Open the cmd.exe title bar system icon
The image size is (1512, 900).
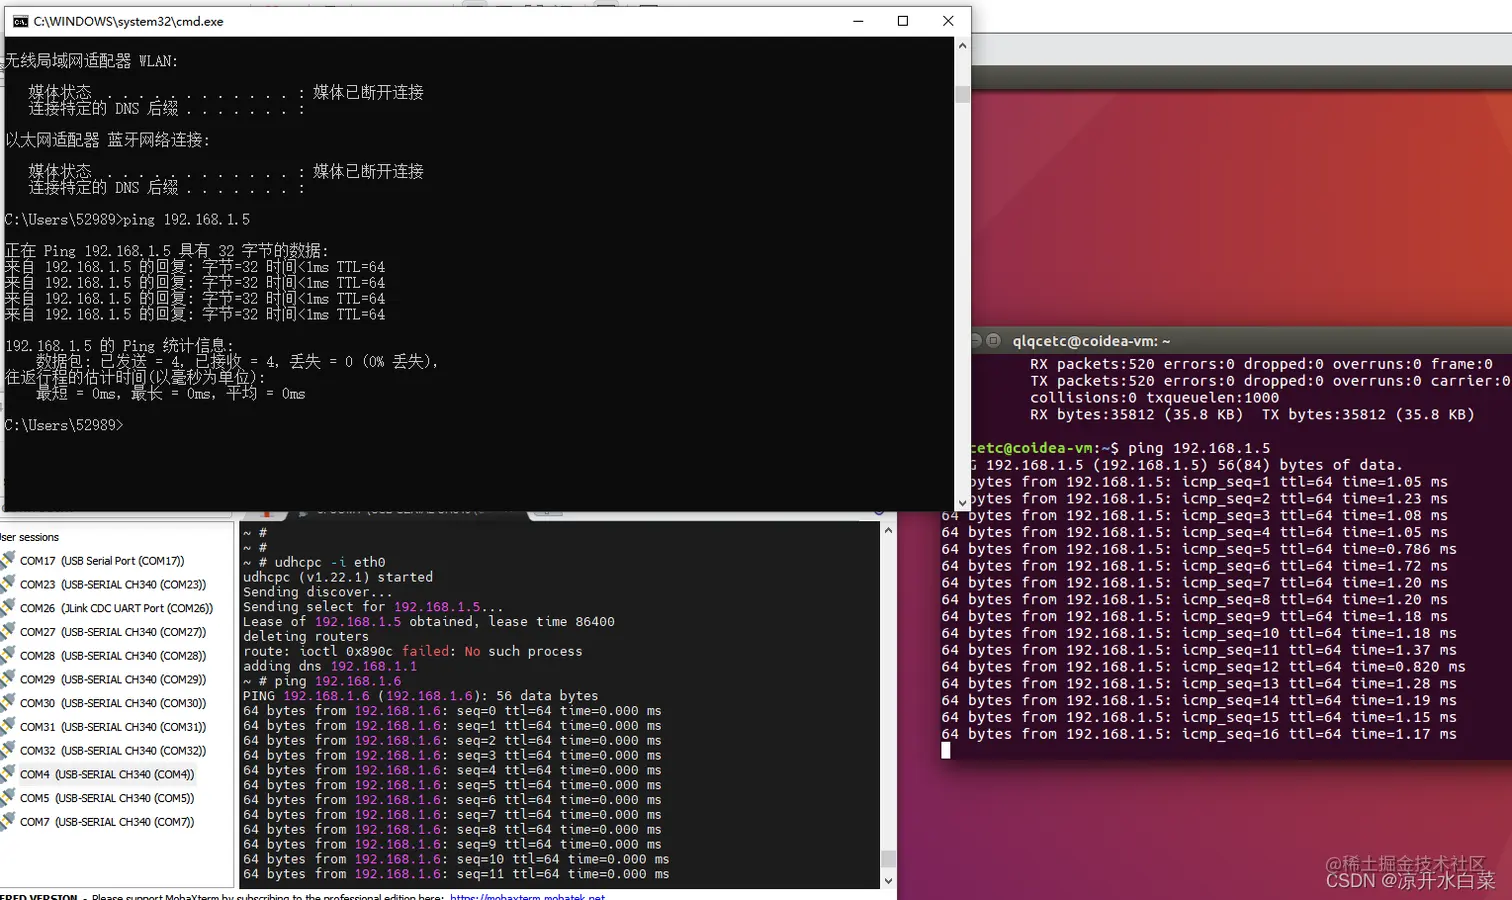tap(20, 21)
